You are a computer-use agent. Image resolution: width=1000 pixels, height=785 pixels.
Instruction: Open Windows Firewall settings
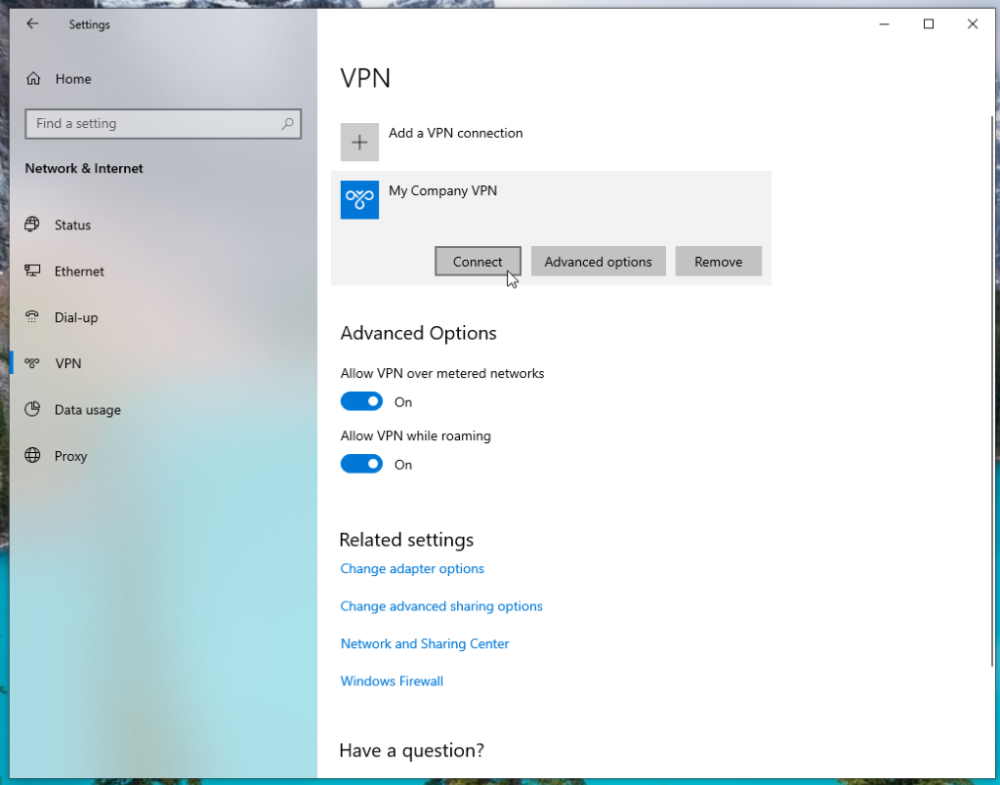391,680
